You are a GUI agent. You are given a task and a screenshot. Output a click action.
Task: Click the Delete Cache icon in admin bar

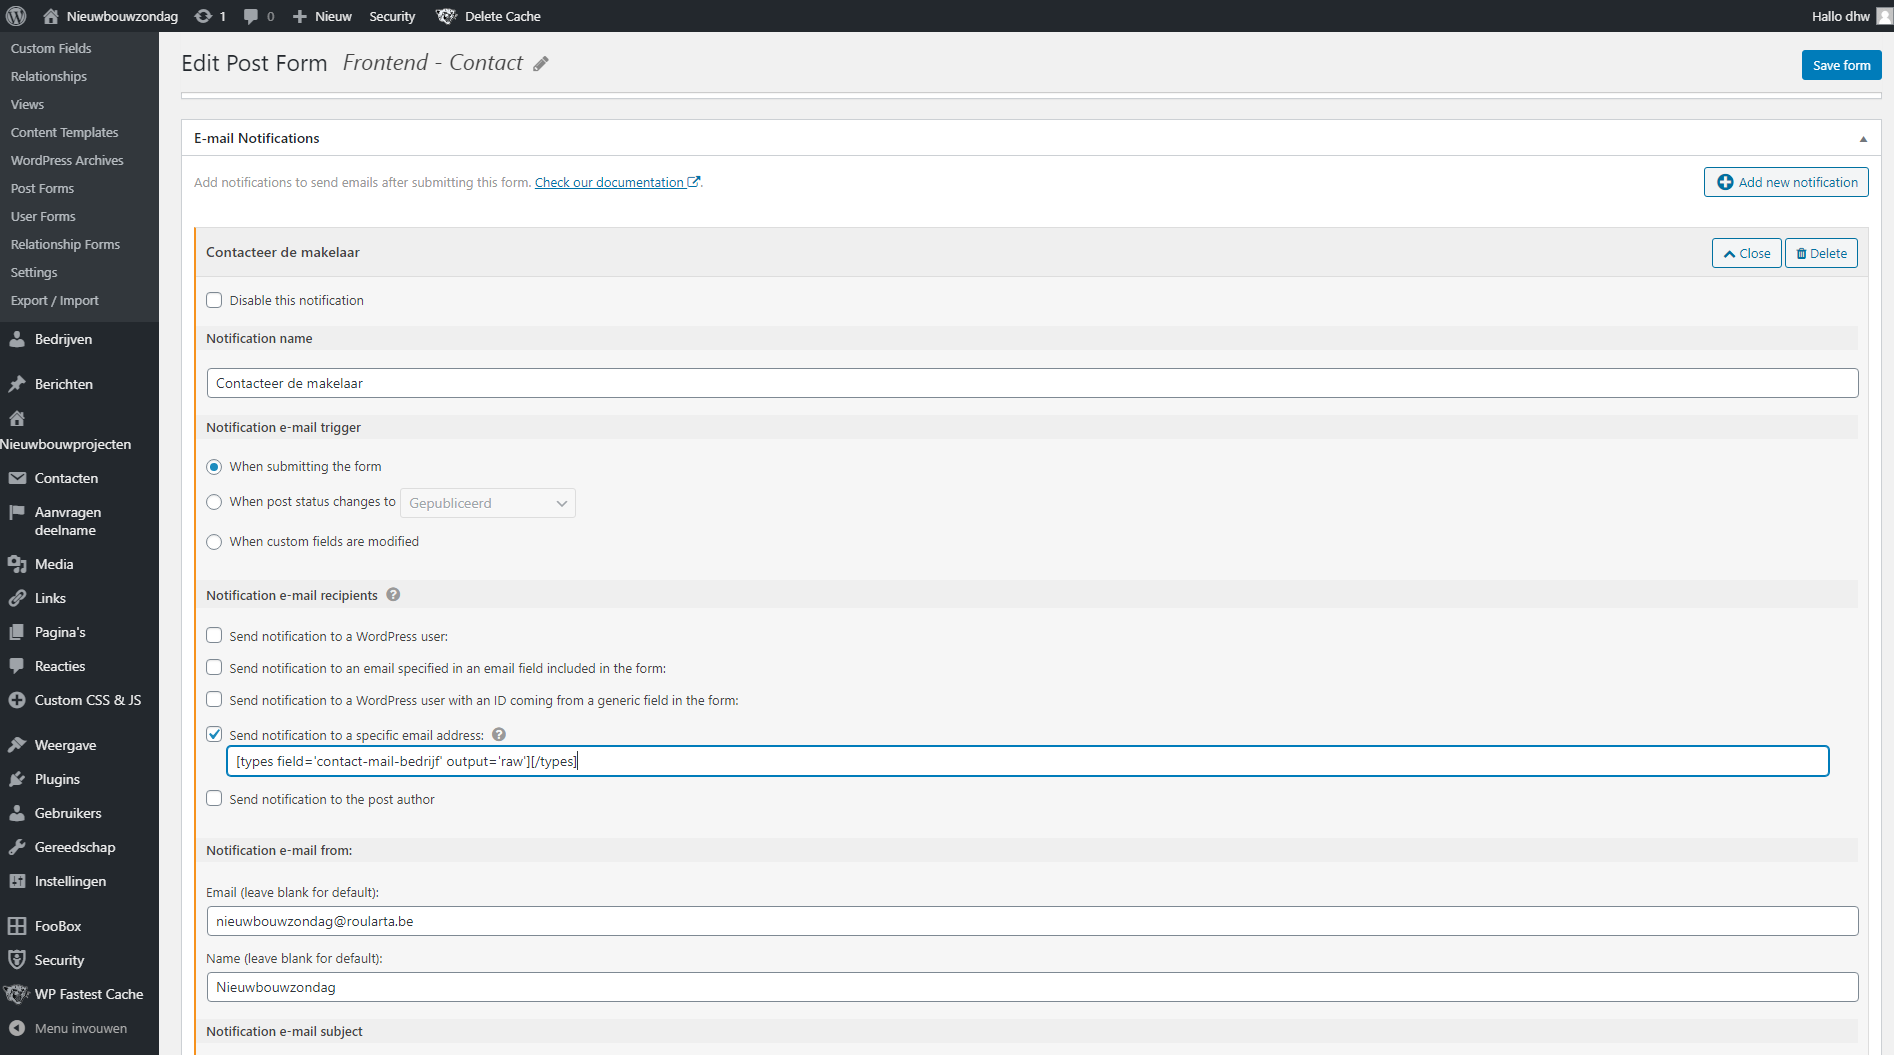coord(446,16)
